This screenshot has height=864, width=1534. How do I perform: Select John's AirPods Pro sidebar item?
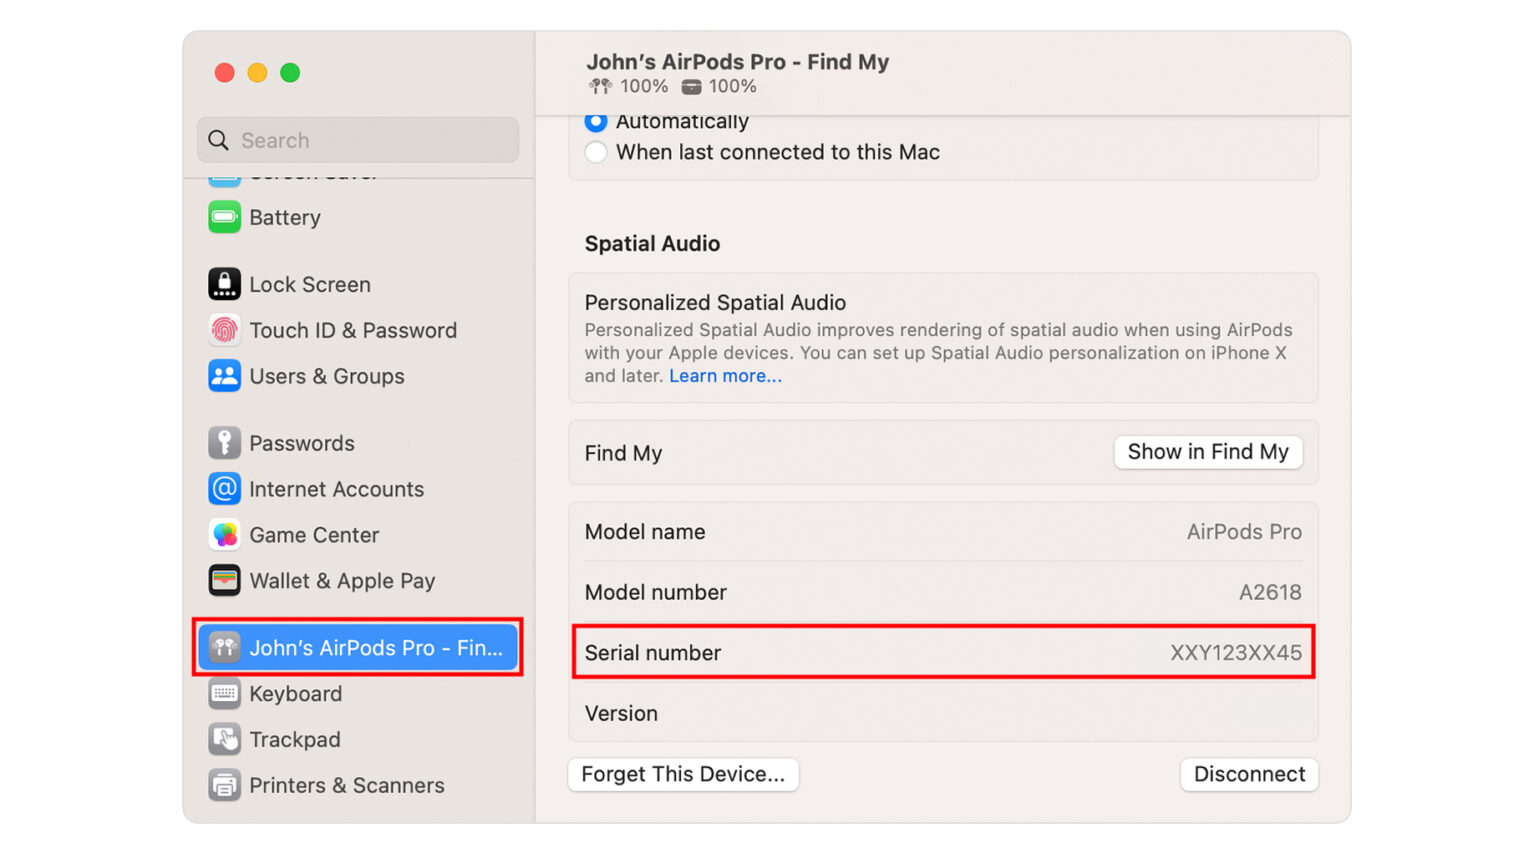pyautogui.click(x=358, y=648)
